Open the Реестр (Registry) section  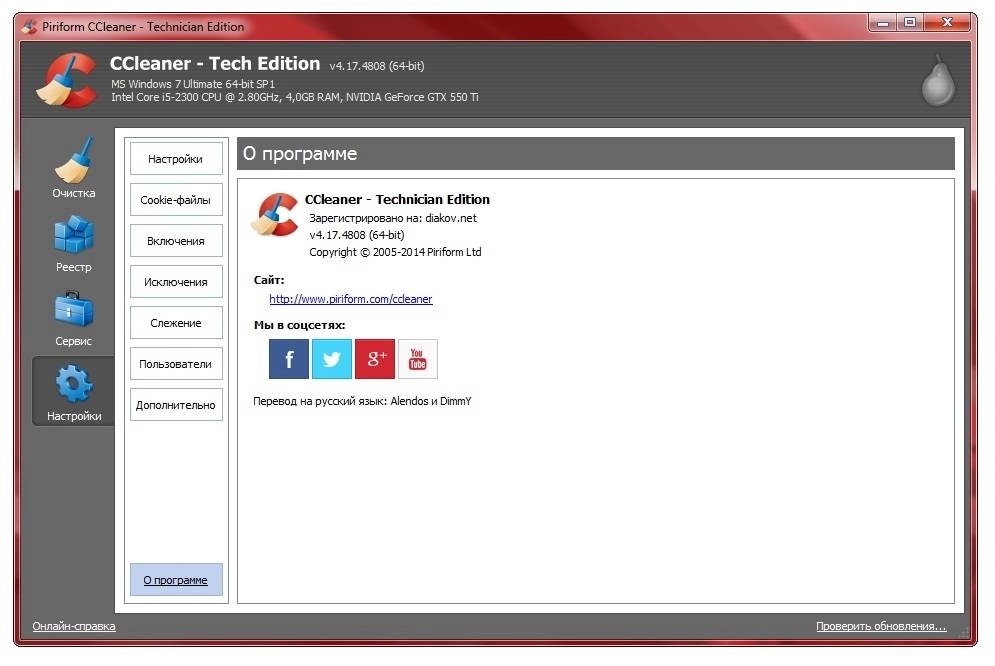click(x=74, y=244)
